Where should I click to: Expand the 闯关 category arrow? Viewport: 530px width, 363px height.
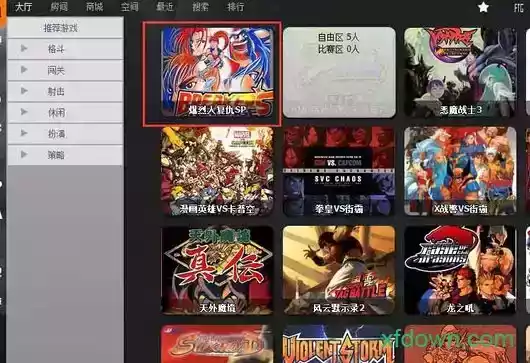(x=24, y=70)
